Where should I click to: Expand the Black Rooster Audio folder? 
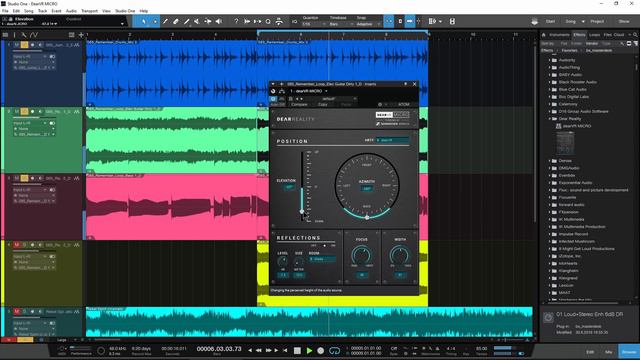pyautogui.click(x=549, y=82)
